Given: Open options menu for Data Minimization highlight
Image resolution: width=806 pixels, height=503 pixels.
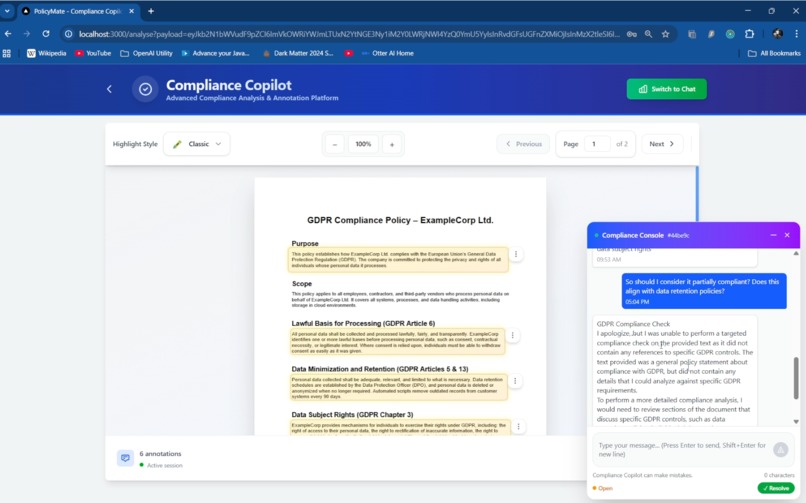Looking at the screenshot, I should click(515, 381).
